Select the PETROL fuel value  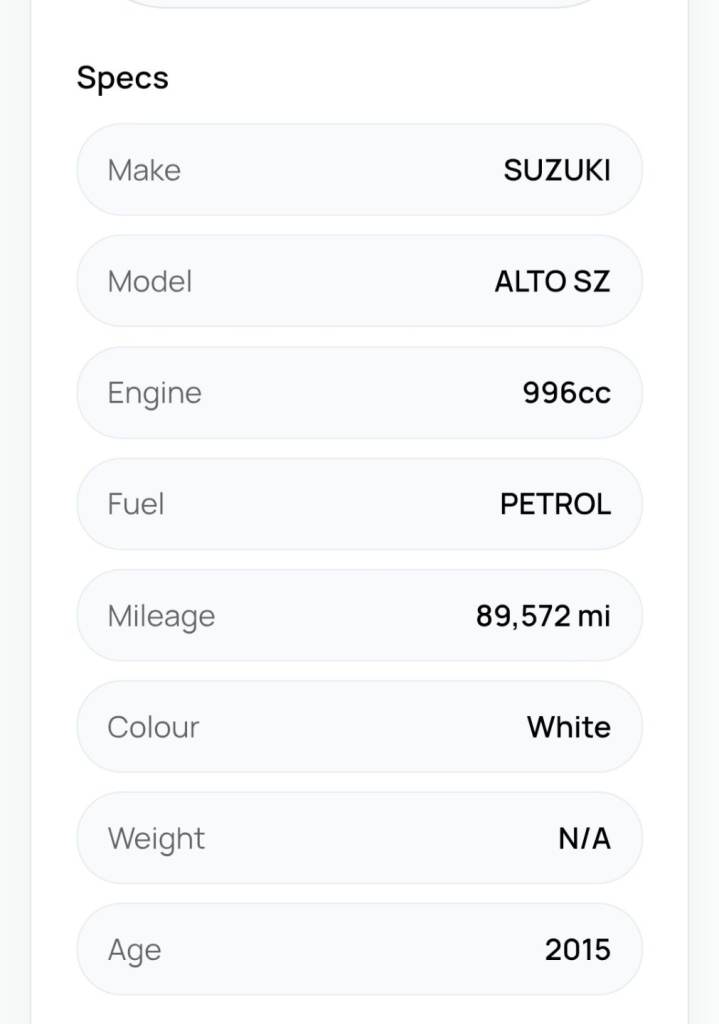(555, 504)
